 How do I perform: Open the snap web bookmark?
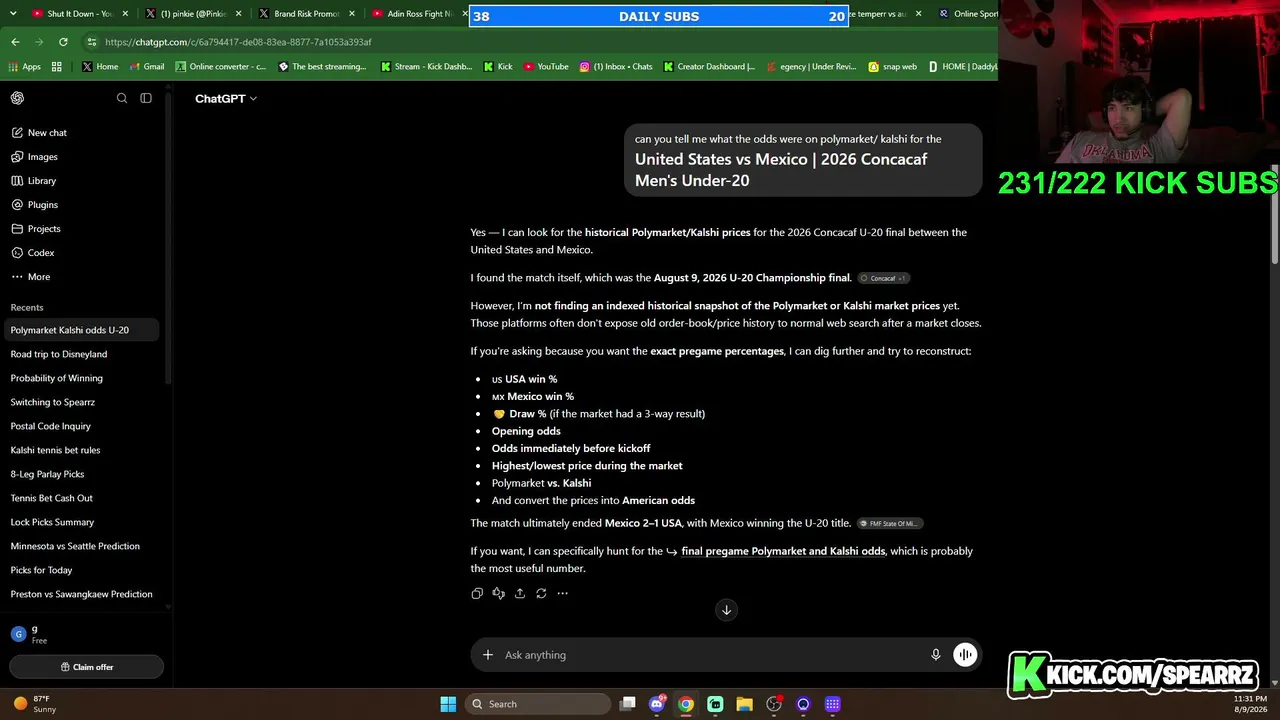click(892, 67)
